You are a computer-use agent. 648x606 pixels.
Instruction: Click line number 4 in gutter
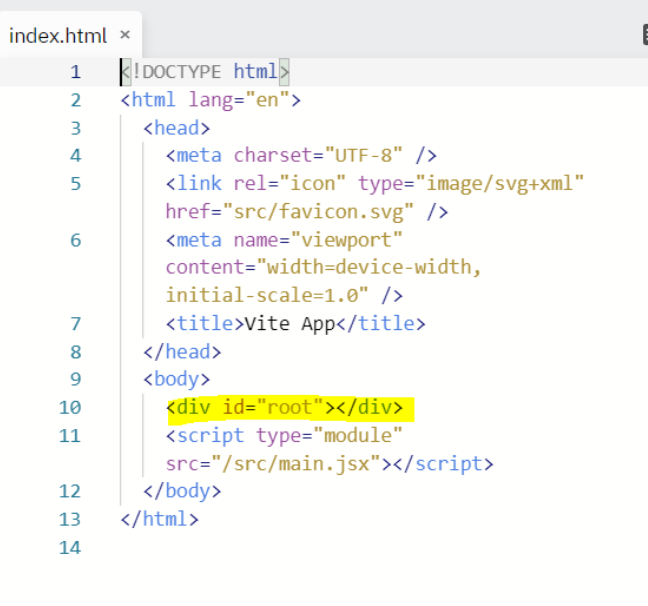click(75, 156)
